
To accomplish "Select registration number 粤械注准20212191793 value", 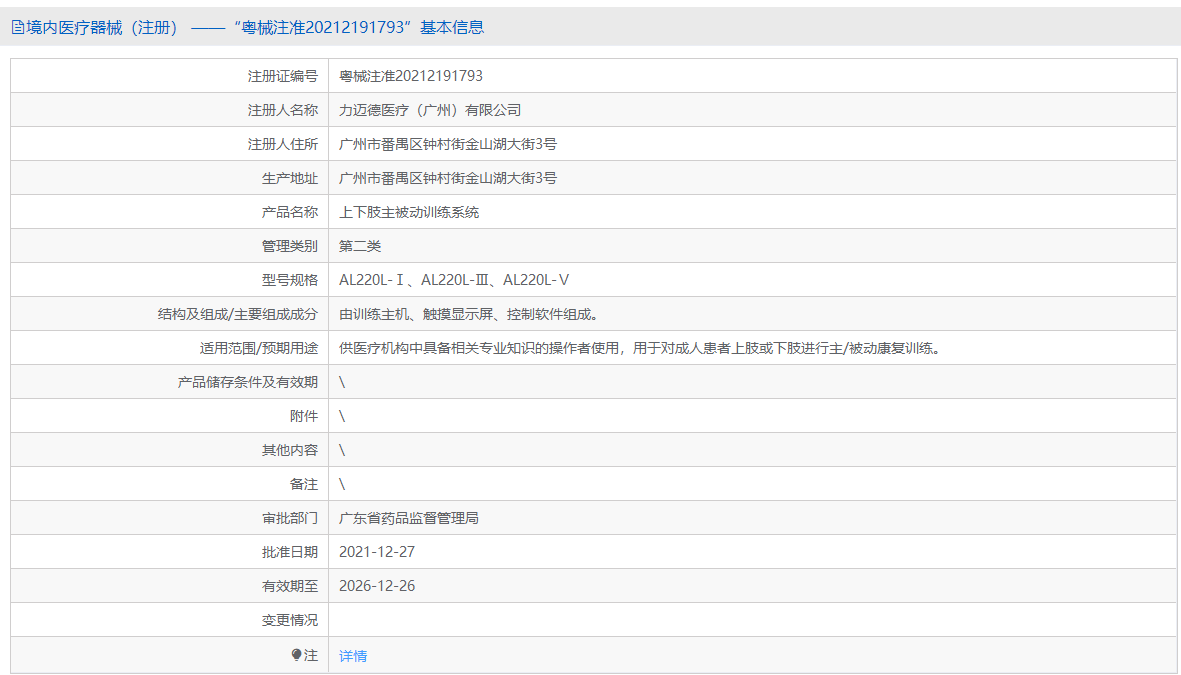I will tap(410, 76).
